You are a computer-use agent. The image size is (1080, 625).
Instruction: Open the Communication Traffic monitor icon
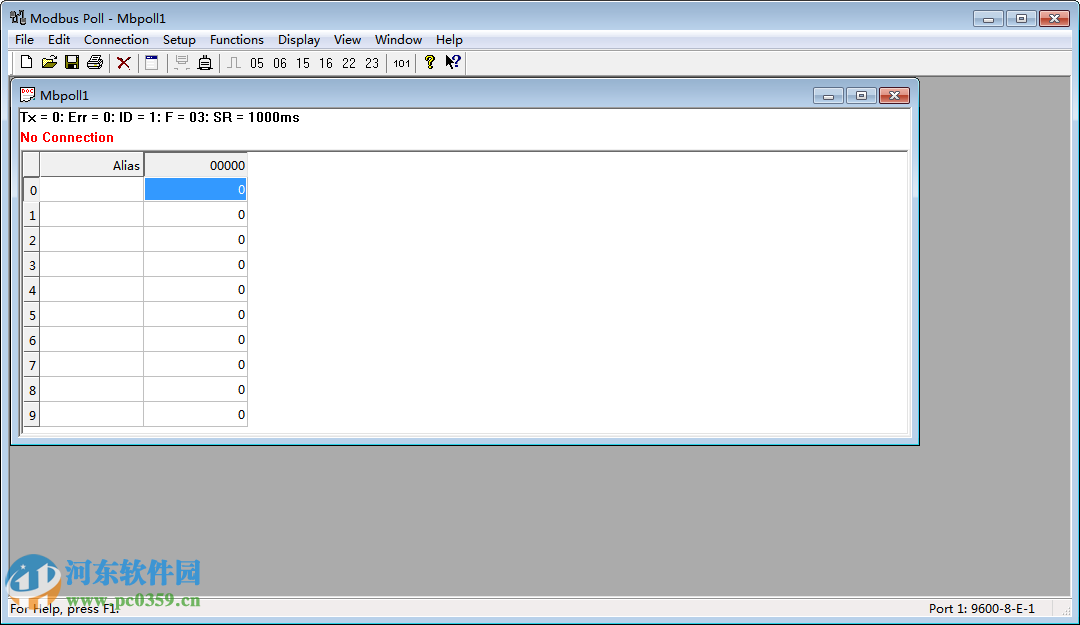coord(182,62)
